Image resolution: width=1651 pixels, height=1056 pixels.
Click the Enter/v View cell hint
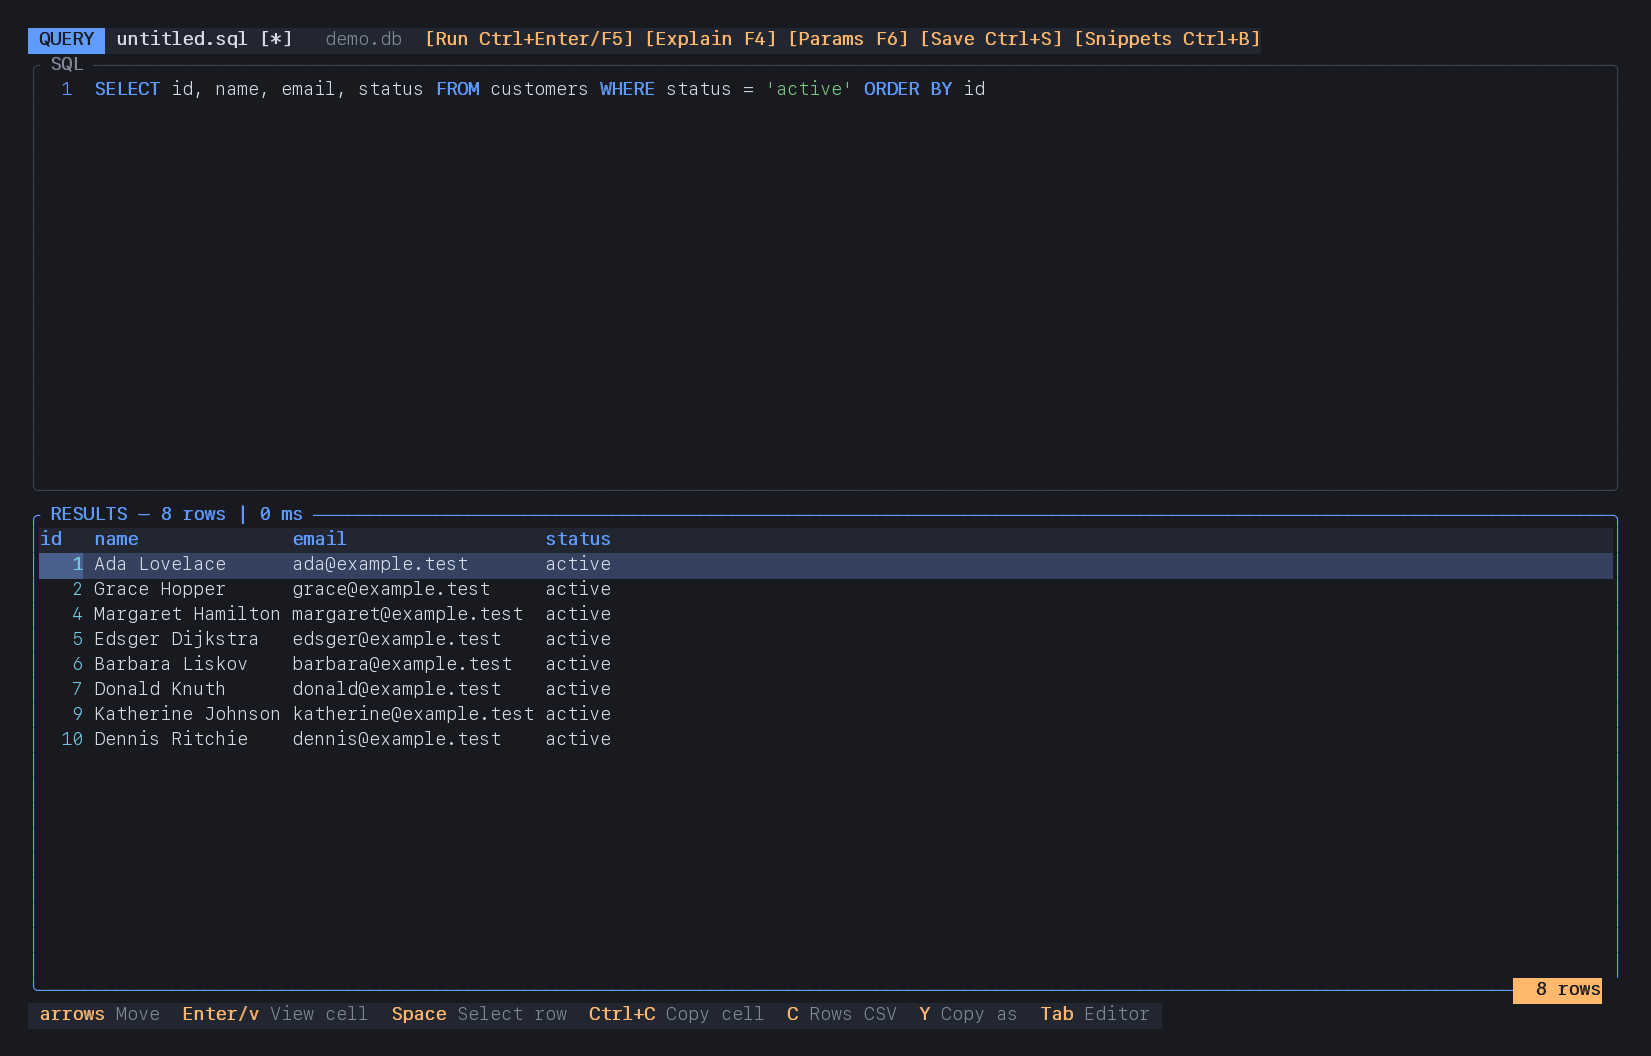coord(275,1014)
